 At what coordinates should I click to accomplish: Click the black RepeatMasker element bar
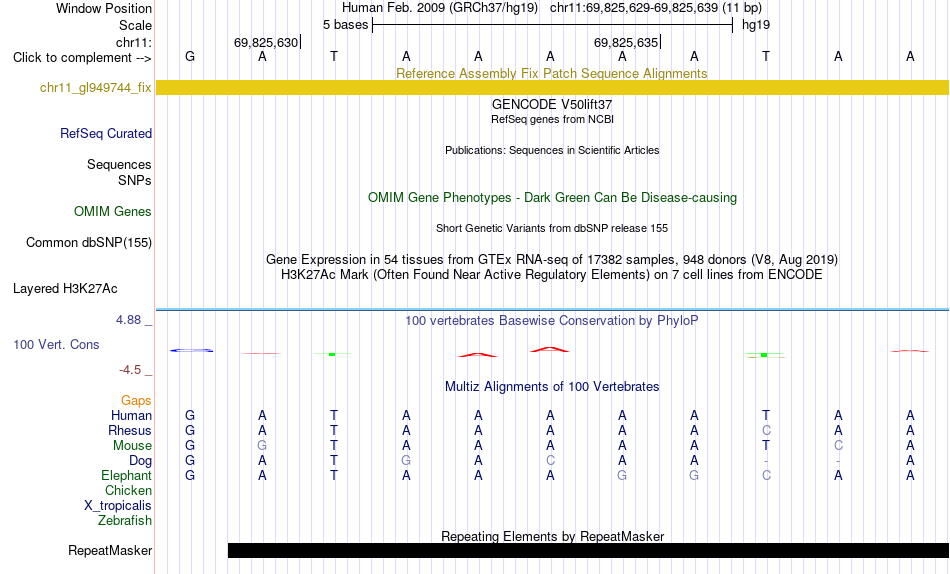click(x=588, y=550)
